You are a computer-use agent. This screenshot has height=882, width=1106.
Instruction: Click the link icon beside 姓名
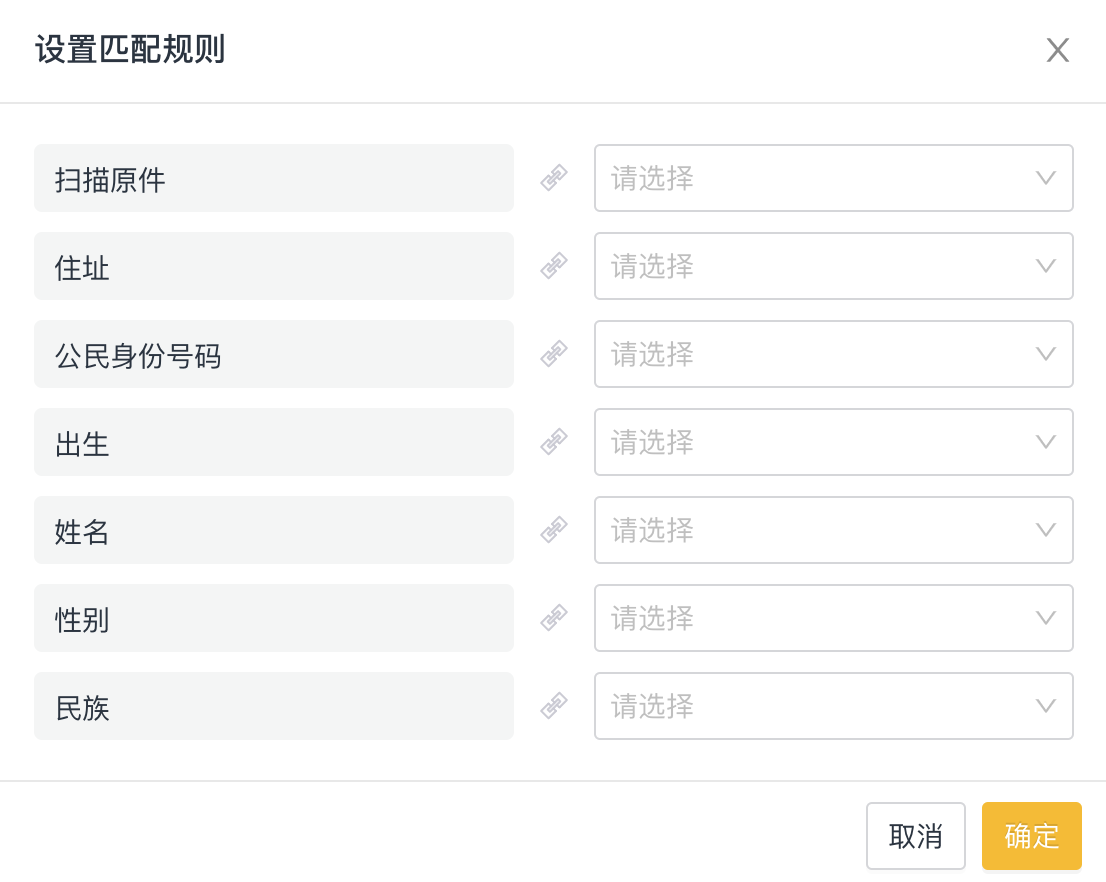[x=554, y=530]
